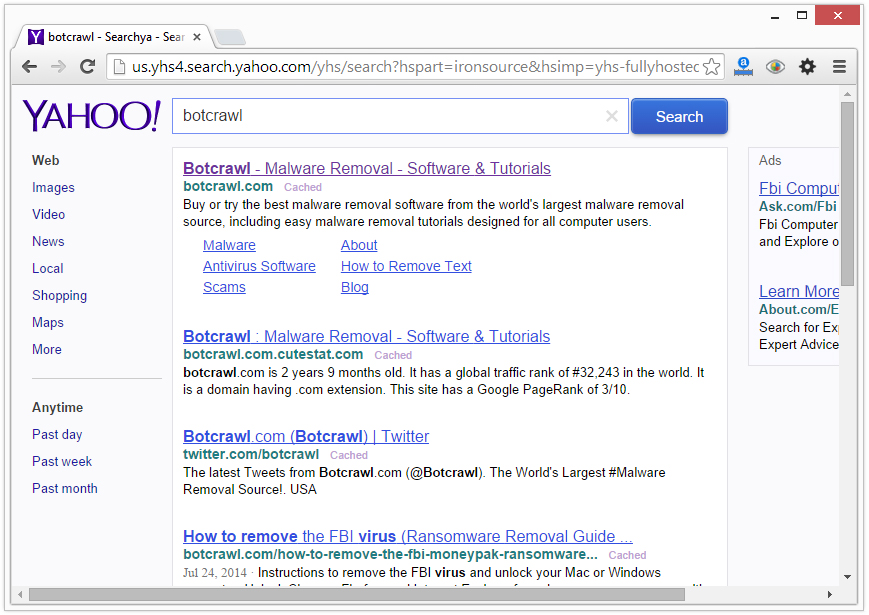Viewport: 869px width, 615px height.
Task: Click the browser forward arrow
Action: click(59, 67)
